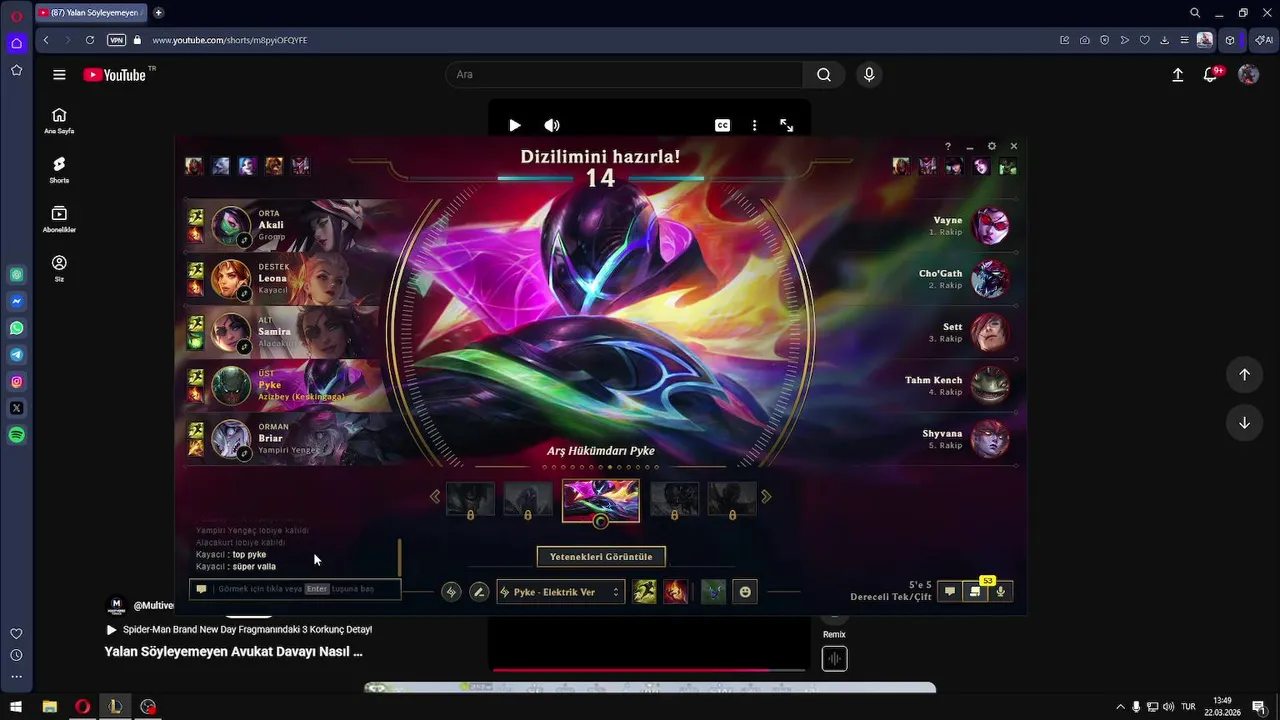Open the emote selection smiley icon
This screenshot has width=1280, height=720.
pos(745,592)
